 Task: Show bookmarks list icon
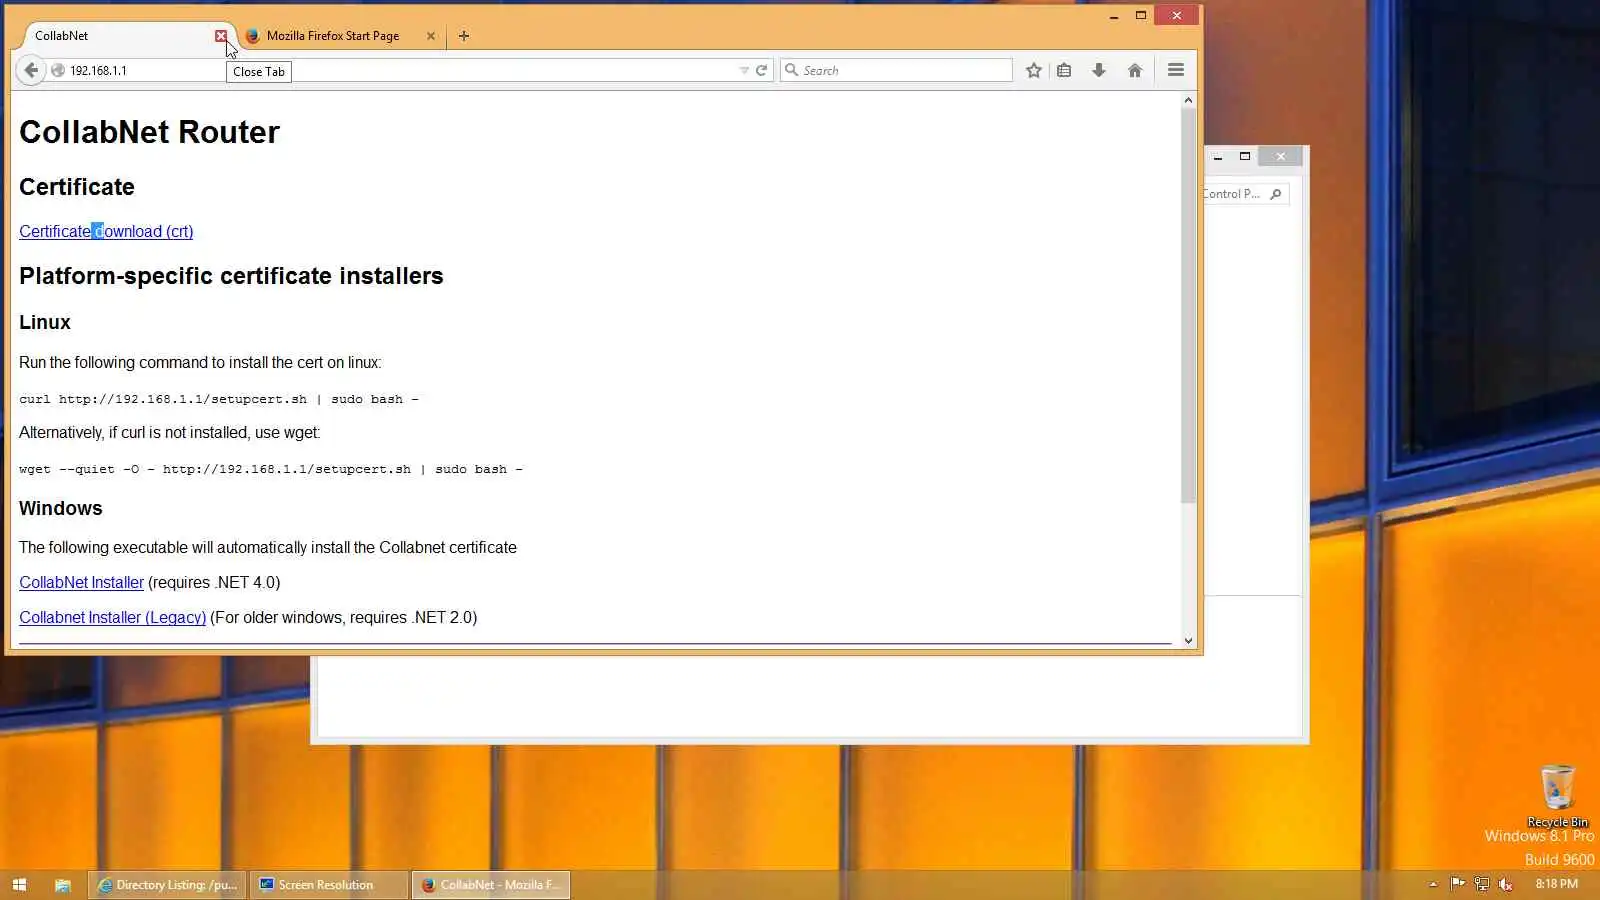pyautogui.click(x=1064, y=70)
